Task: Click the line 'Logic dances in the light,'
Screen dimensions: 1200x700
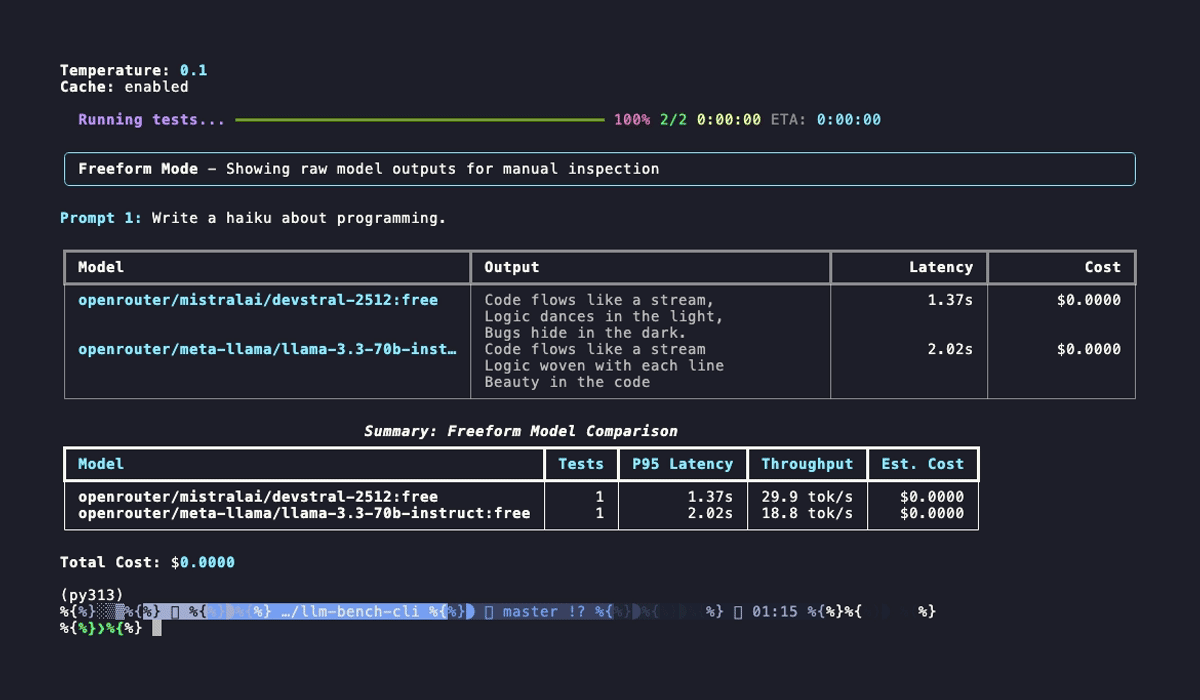Action: [604, 316]
